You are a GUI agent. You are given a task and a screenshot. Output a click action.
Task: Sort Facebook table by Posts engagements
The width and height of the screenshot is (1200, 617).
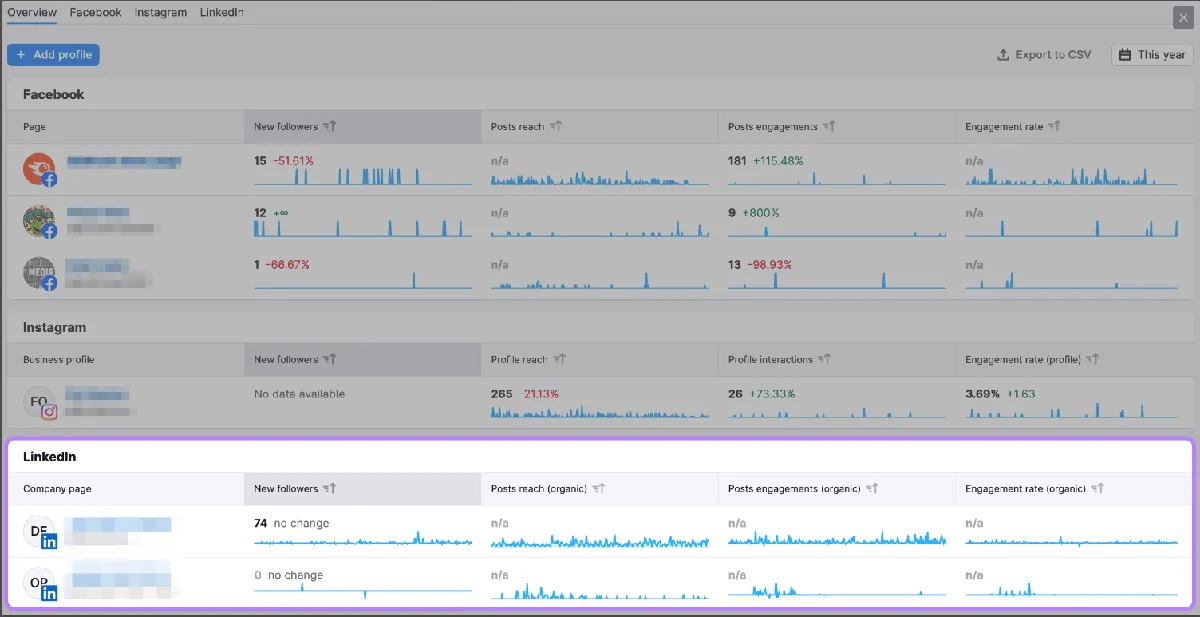tap(830, 127)
